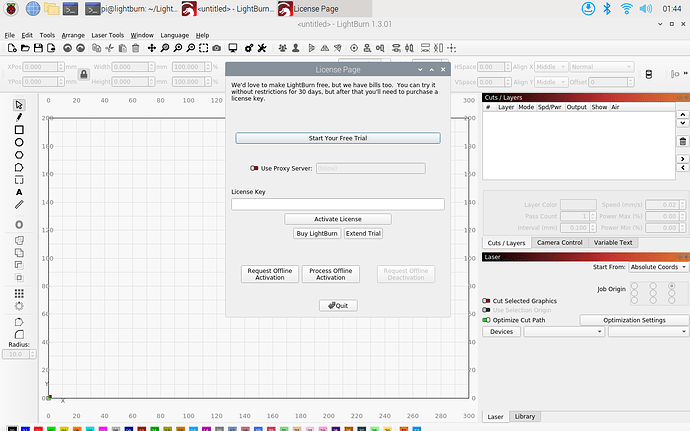Open the Language menu
The height and width of the screenshot is (431, 690).
tap(175, 35)
